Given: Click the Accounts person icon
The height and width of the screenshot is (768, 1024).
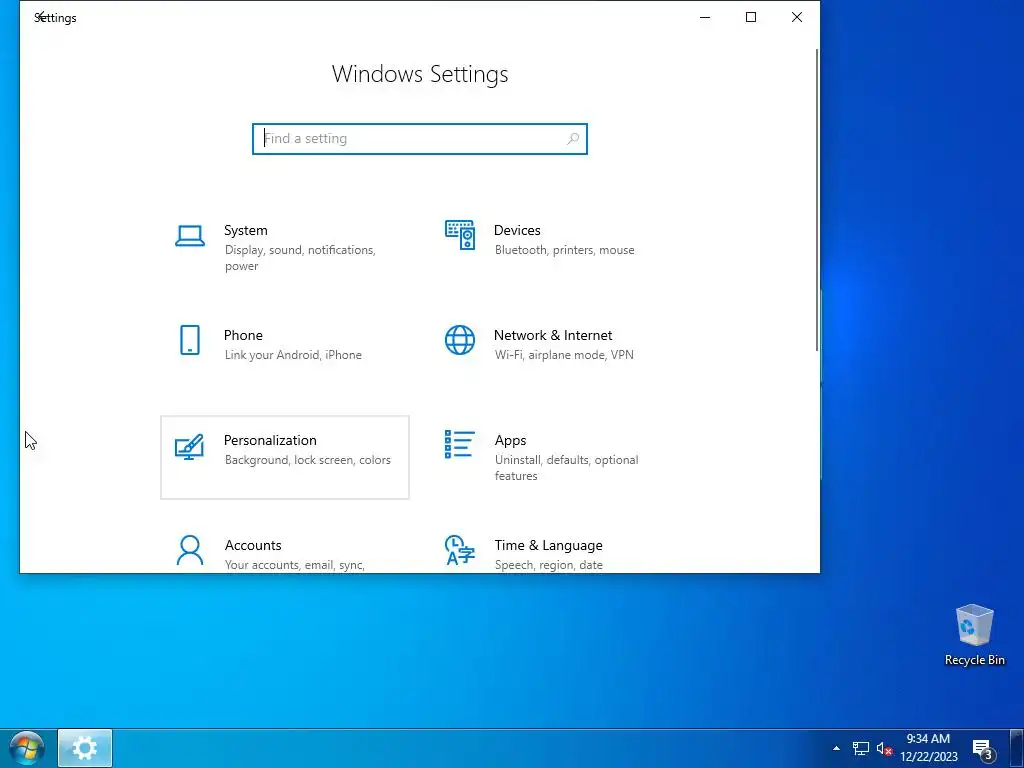Looking at the screenshot, I should tap(190, 551).
